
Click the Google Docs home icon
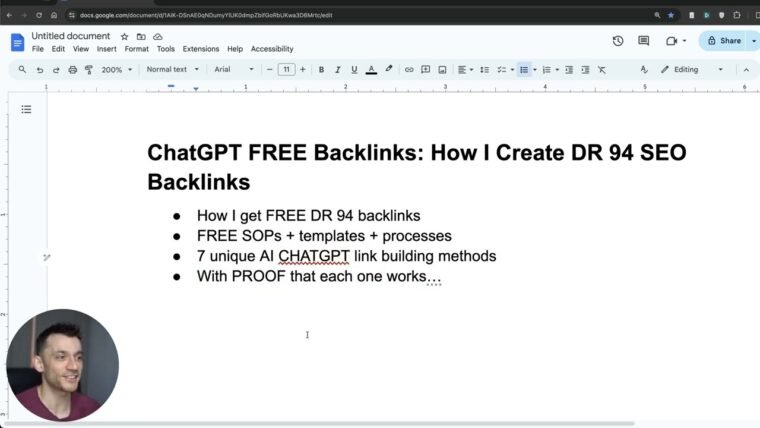(17, 43)
